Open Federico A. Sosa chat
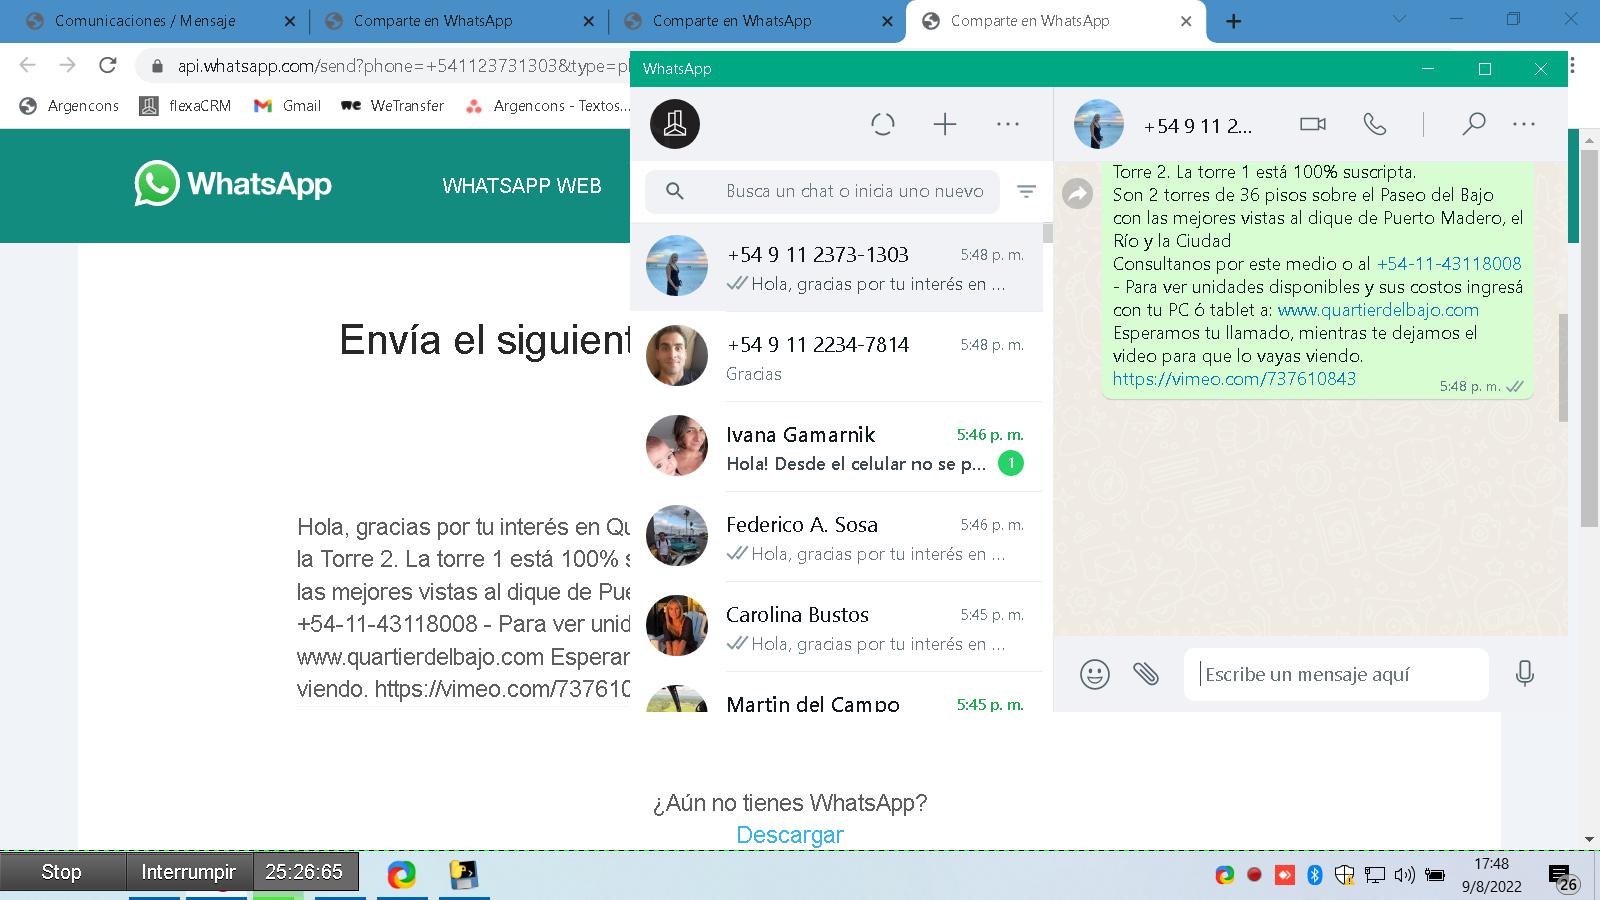This screenshot has height=900, width=1600. (x=836, y=537)
